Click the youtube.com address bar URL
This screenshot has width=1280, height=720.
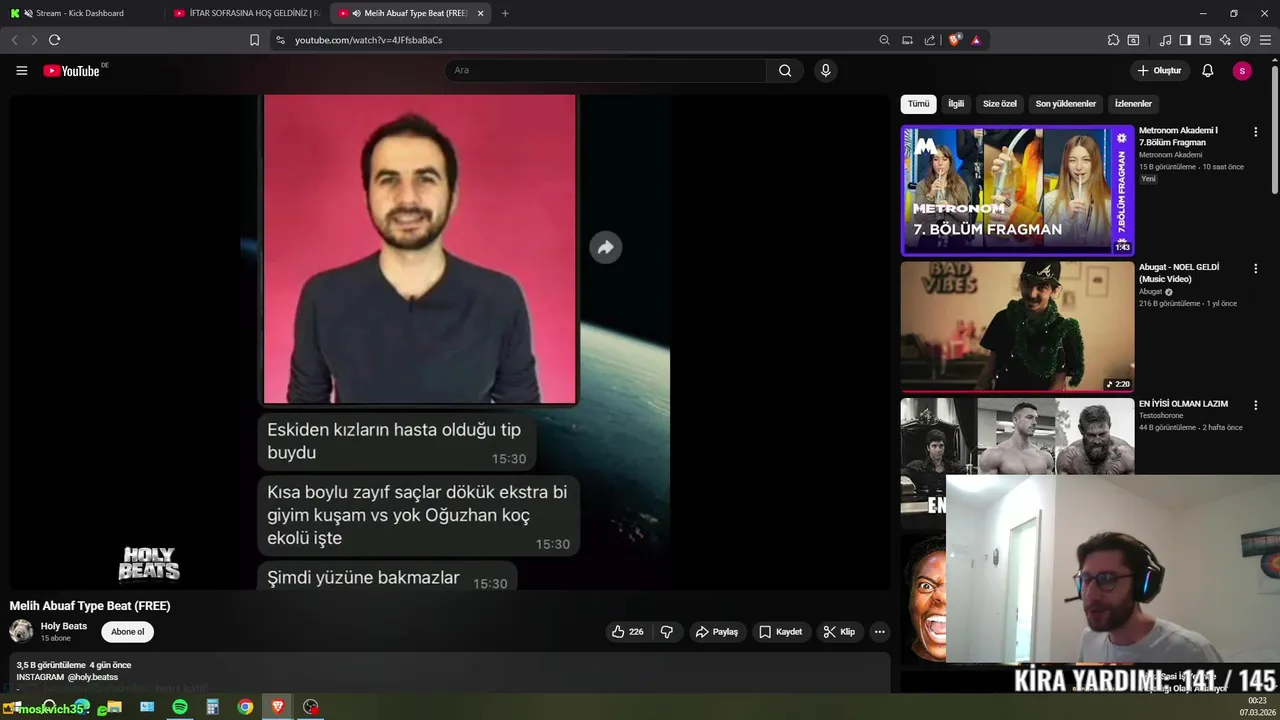click(x=368, y=40)
